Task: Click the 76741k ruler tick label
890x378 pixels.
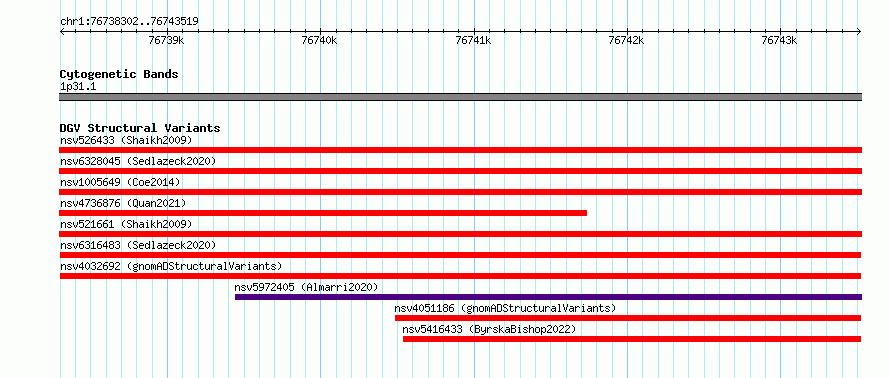Action: pos(473,40)
